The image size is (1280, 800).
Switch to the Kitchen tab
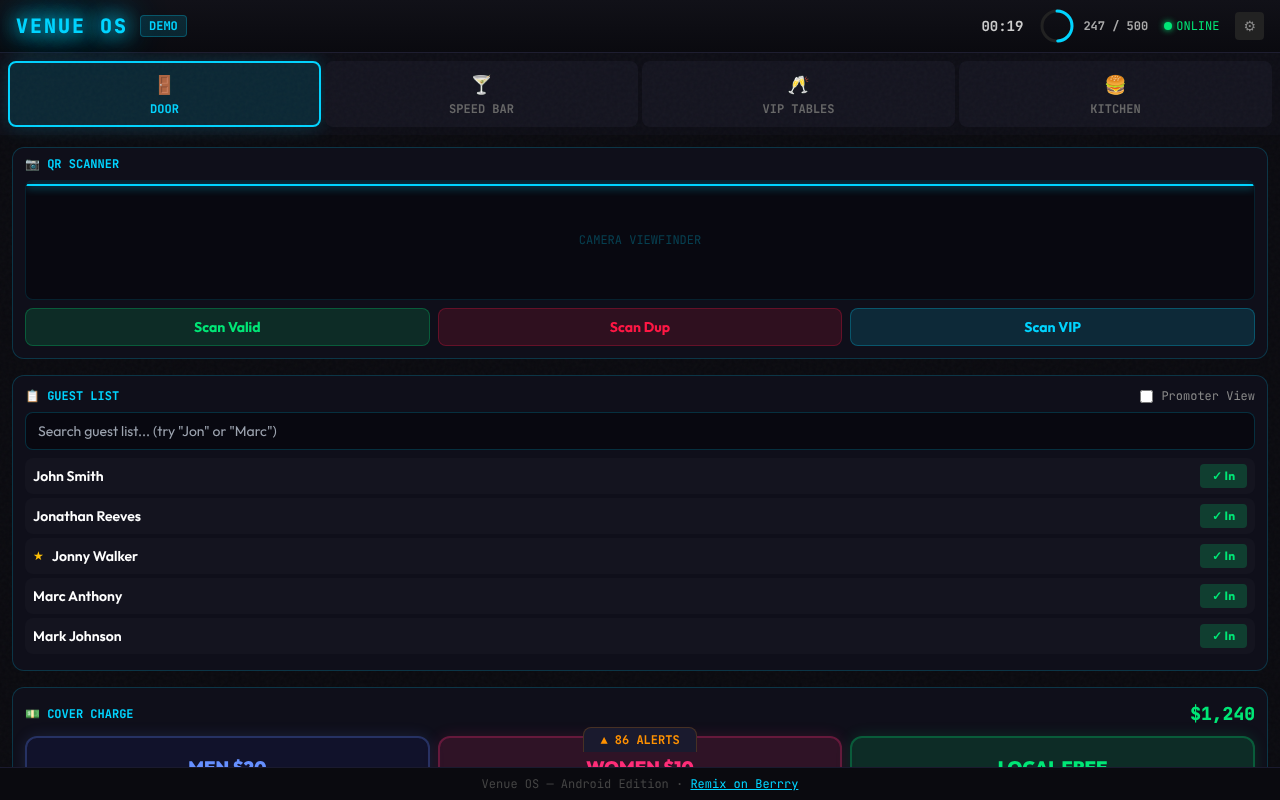(x=1115, y=94)
